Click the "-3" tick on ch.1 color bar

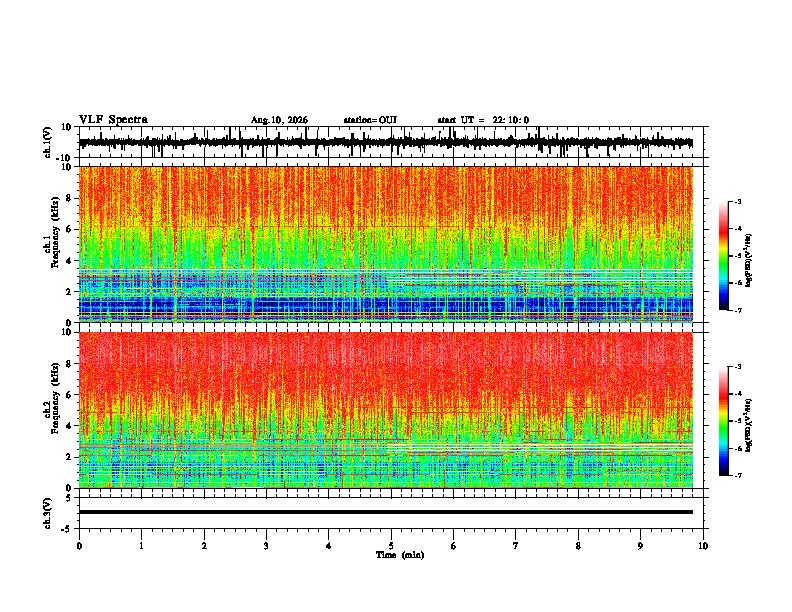[x=738, y=202]
